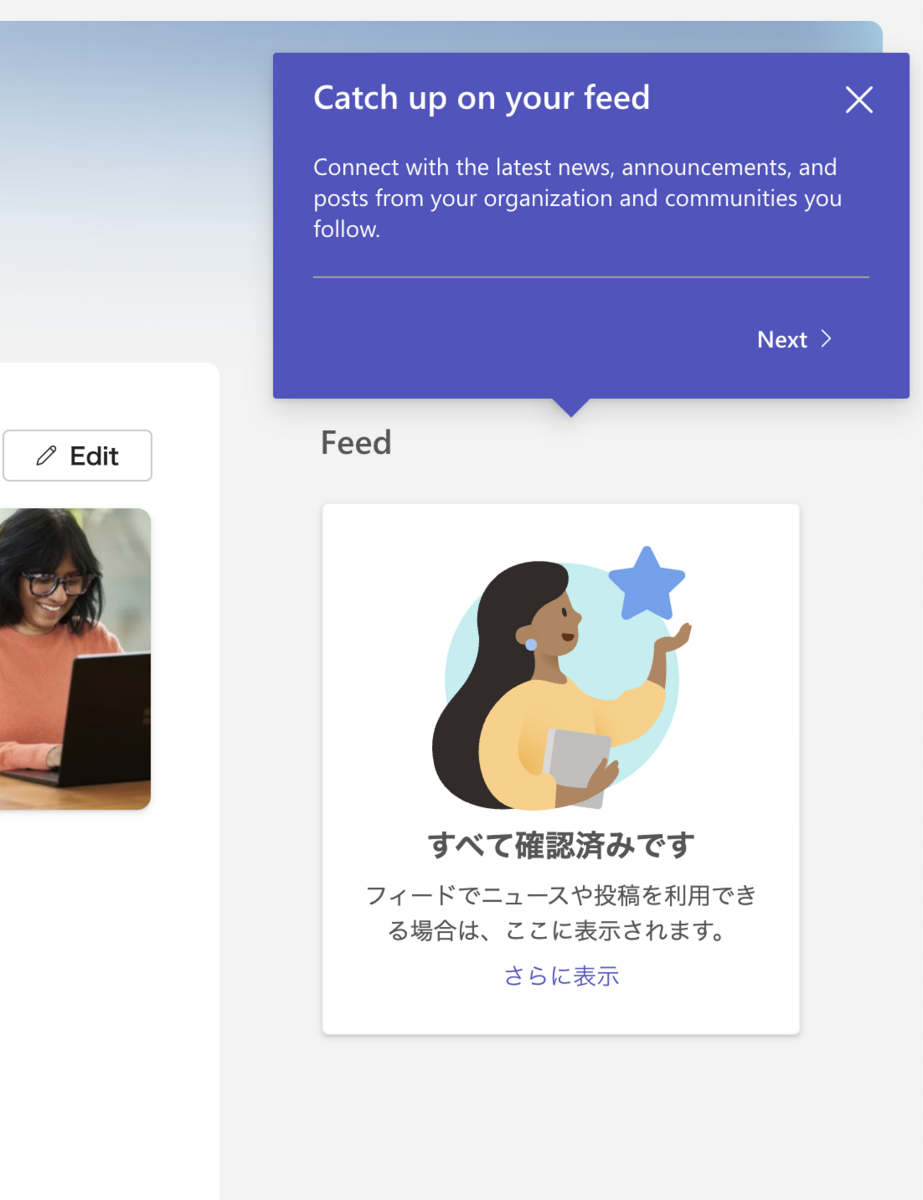Click the chevron arrow beside Next
The width and height of the screenshot is (923, 1200).
826,339
